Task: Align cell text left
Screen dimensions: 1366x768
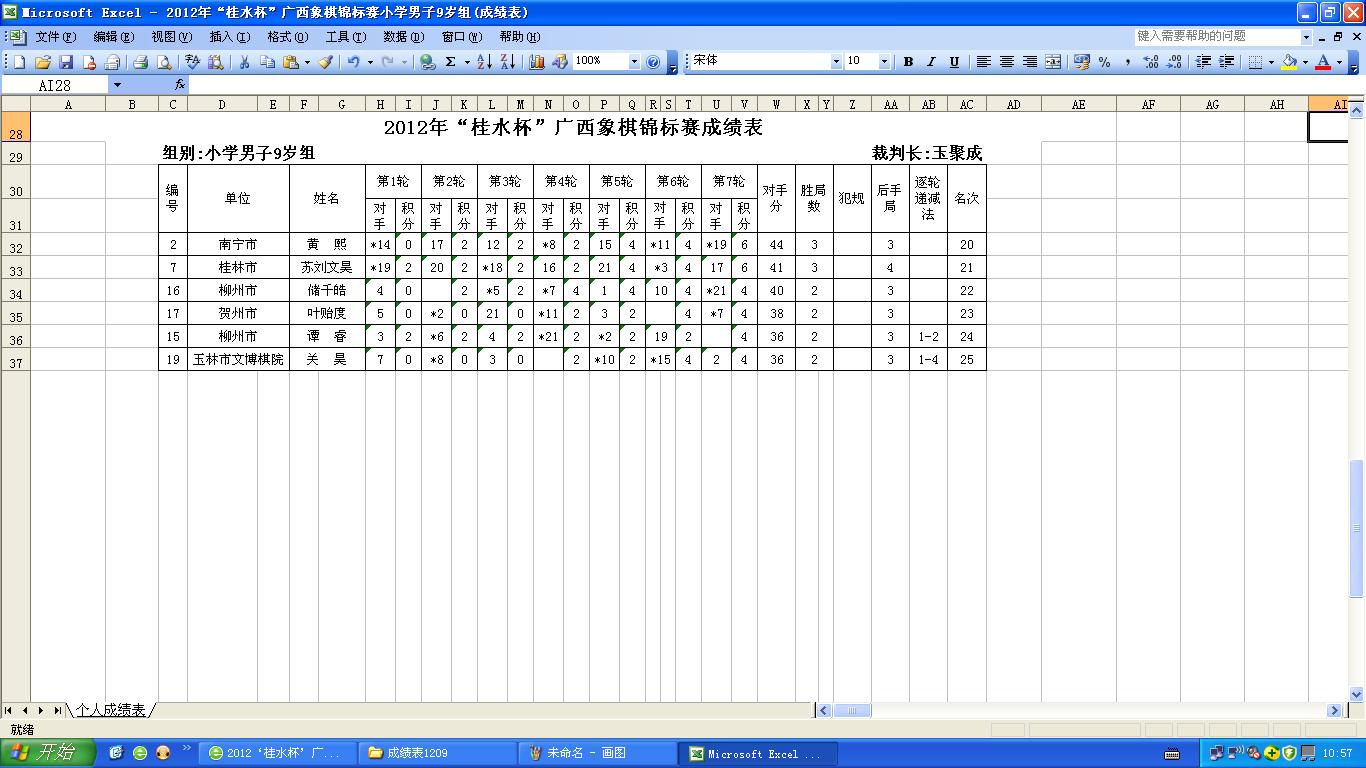Action: 983,62
